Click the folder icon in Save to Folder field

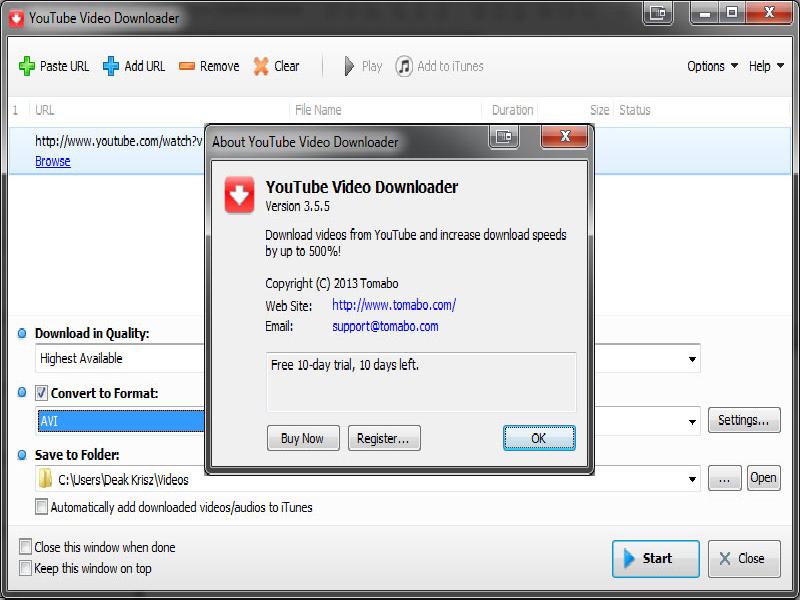[x=45, y=479]
